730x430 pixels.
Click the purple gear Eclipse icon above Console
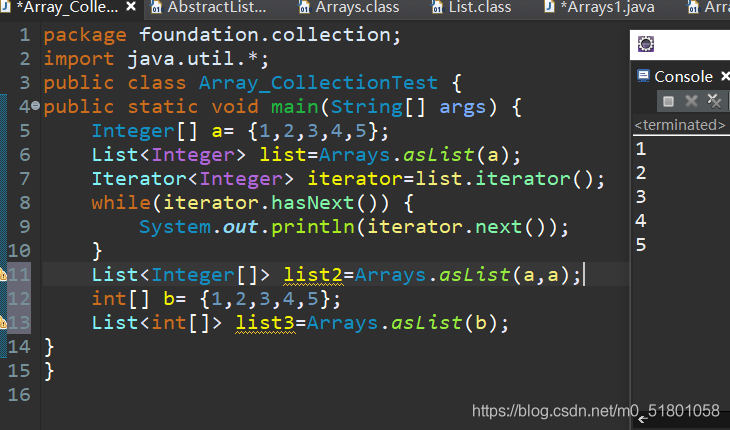[646, 44]
